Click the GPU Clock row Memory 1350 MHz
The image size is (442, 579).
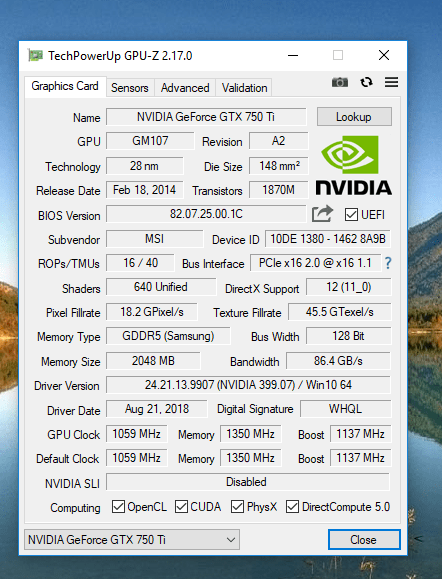click(251, 434)
